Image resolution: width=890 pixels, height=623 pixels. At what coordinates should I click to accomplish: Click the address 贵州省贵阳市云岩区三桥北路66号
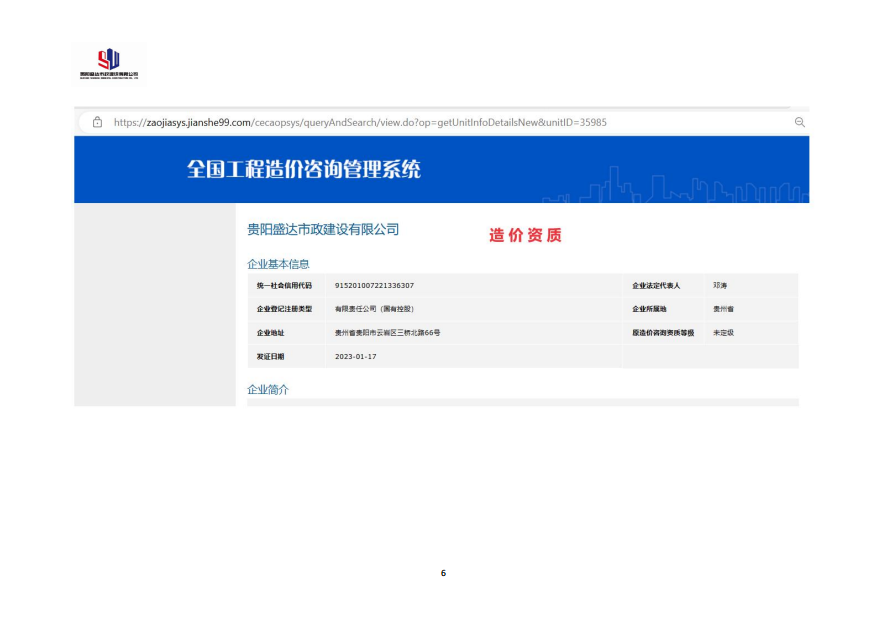(x=387, y=333)
